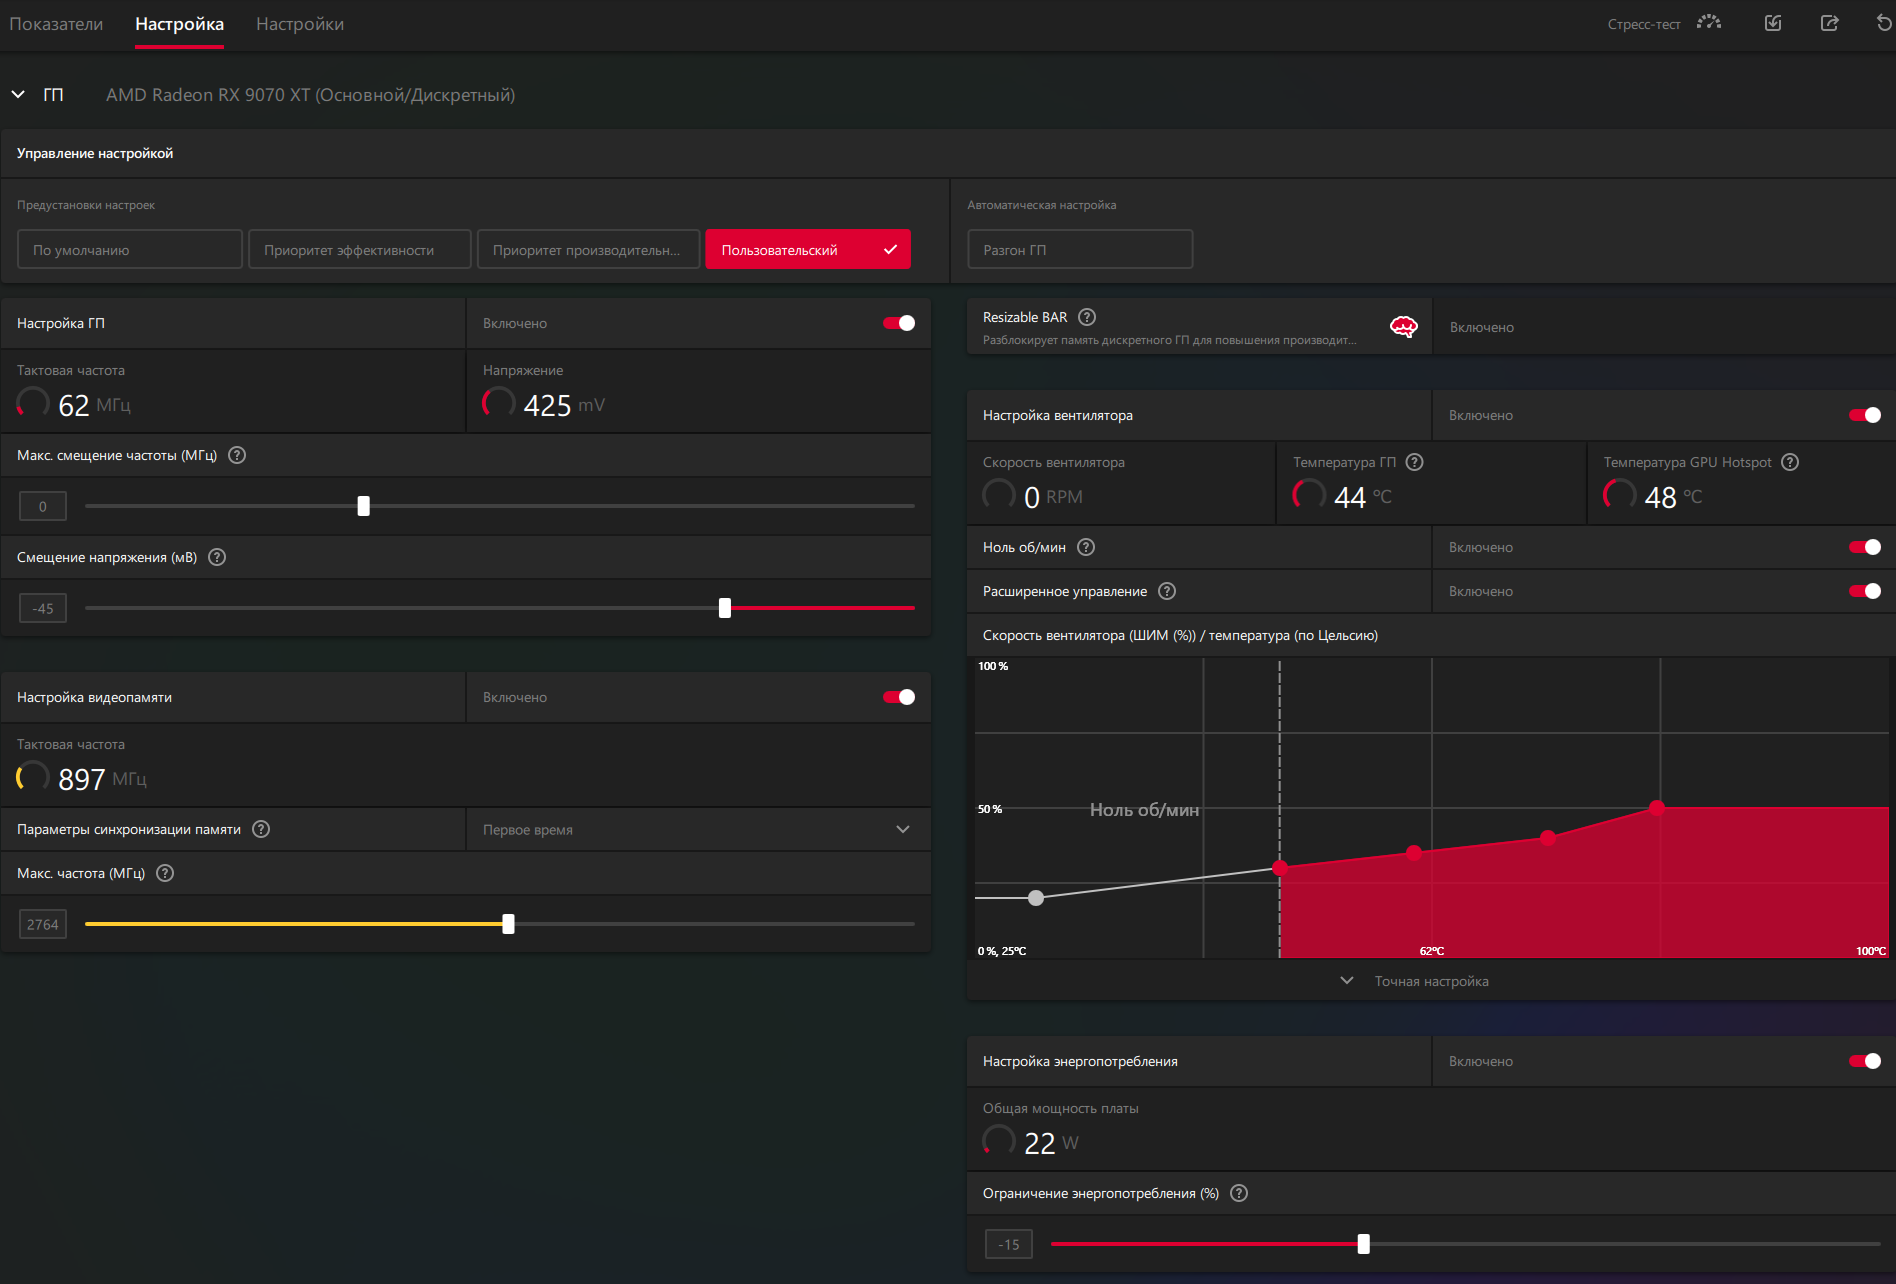
Task: Choose the Приоритет производительности preset
Action: click(589, 249)
